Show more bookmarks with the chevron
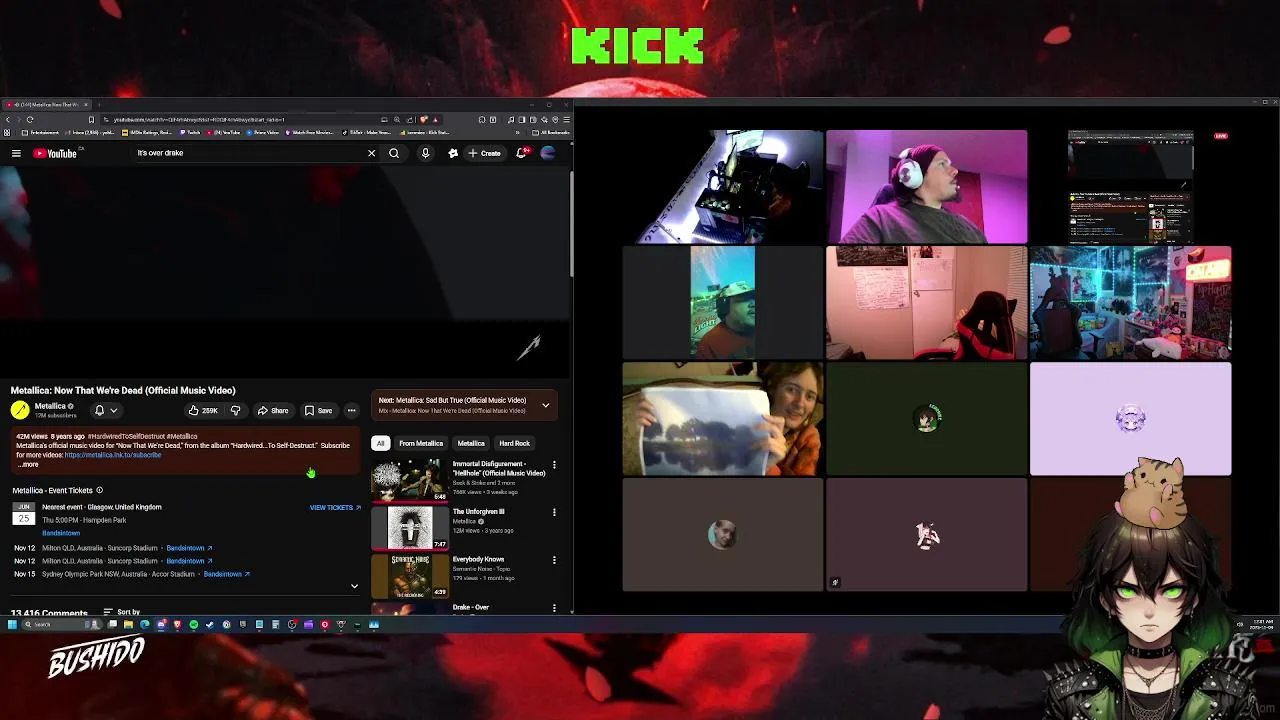The height and width of the screenshot is (720, 1280). [517, 132]
